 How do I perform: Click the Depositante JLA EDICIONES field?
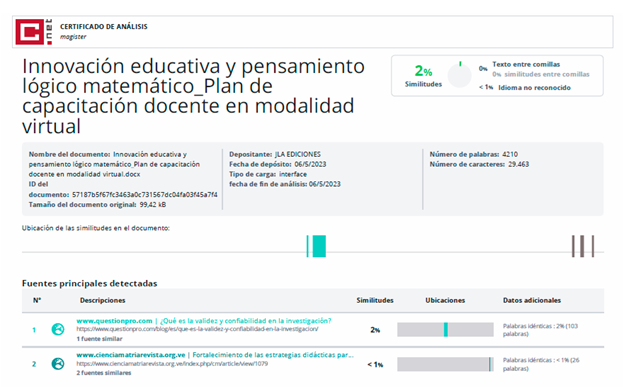[275, 154]
